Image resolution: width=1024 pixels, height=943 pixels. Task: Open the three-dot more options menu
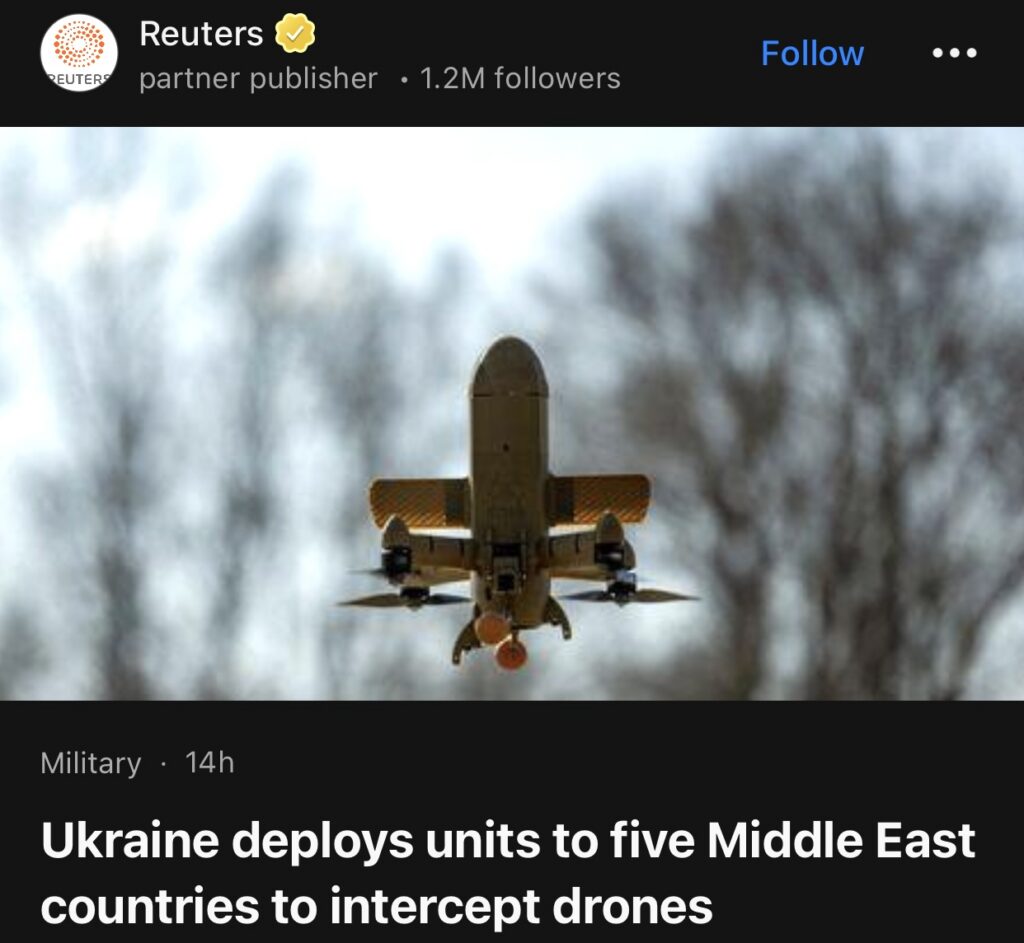(954, 53)
